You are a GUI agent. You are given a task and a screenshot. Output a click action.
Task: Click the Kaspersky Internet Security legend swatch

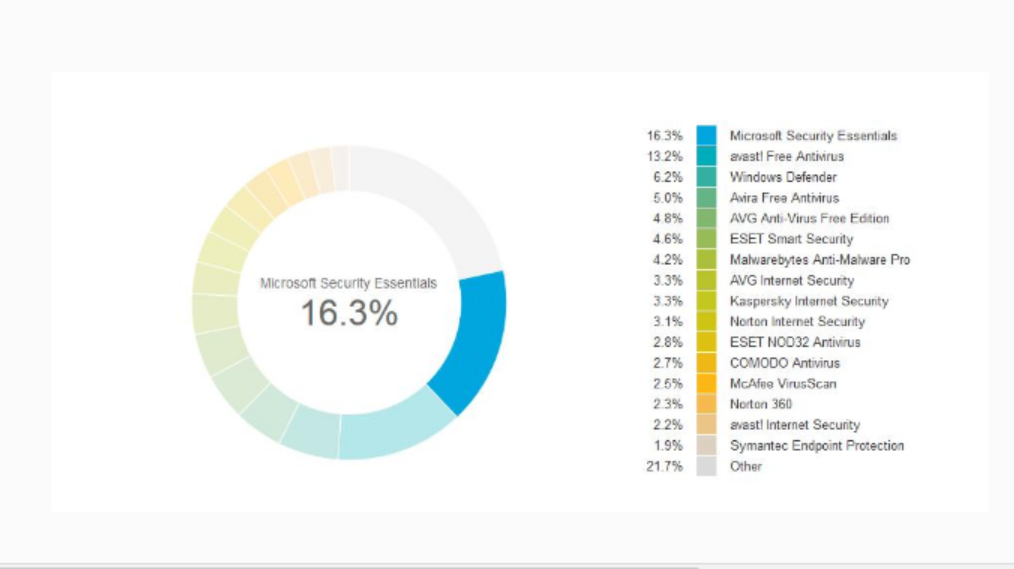706,301
